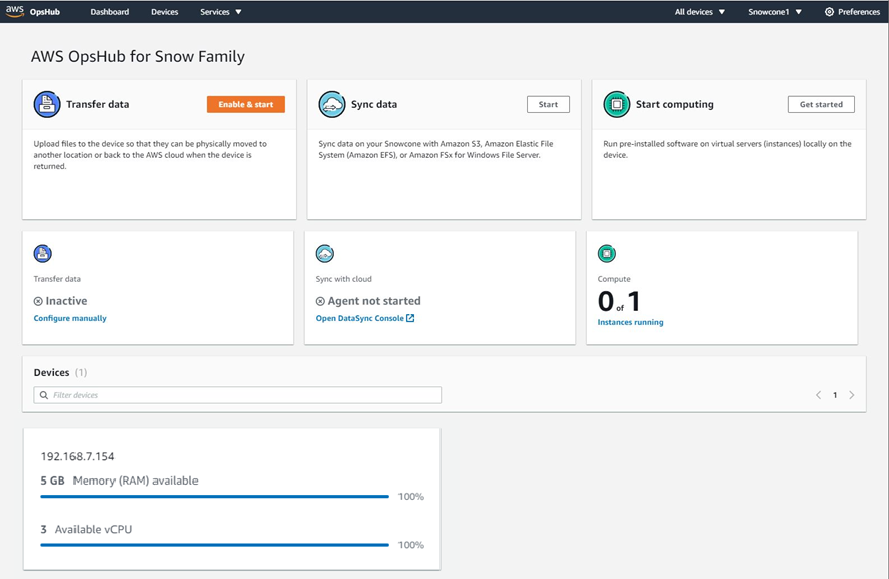Click the small Sync with cloud icon
This screenshot has height=579, width=889.
[x=324, y=254]
